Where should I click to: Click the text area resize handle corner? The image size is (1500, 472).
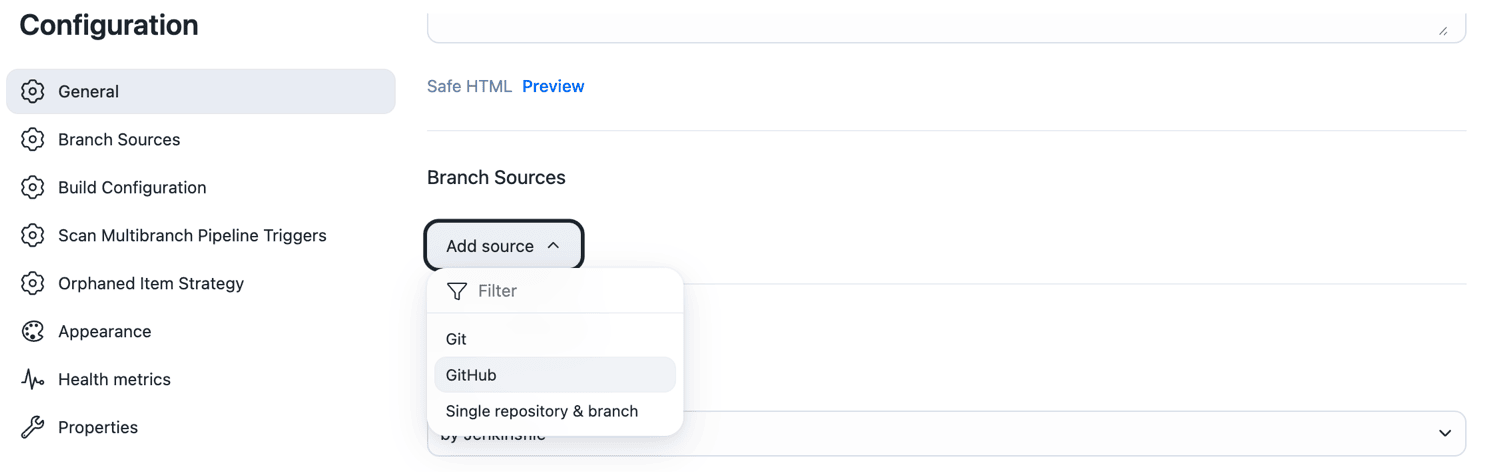[x=1443, y=31]
